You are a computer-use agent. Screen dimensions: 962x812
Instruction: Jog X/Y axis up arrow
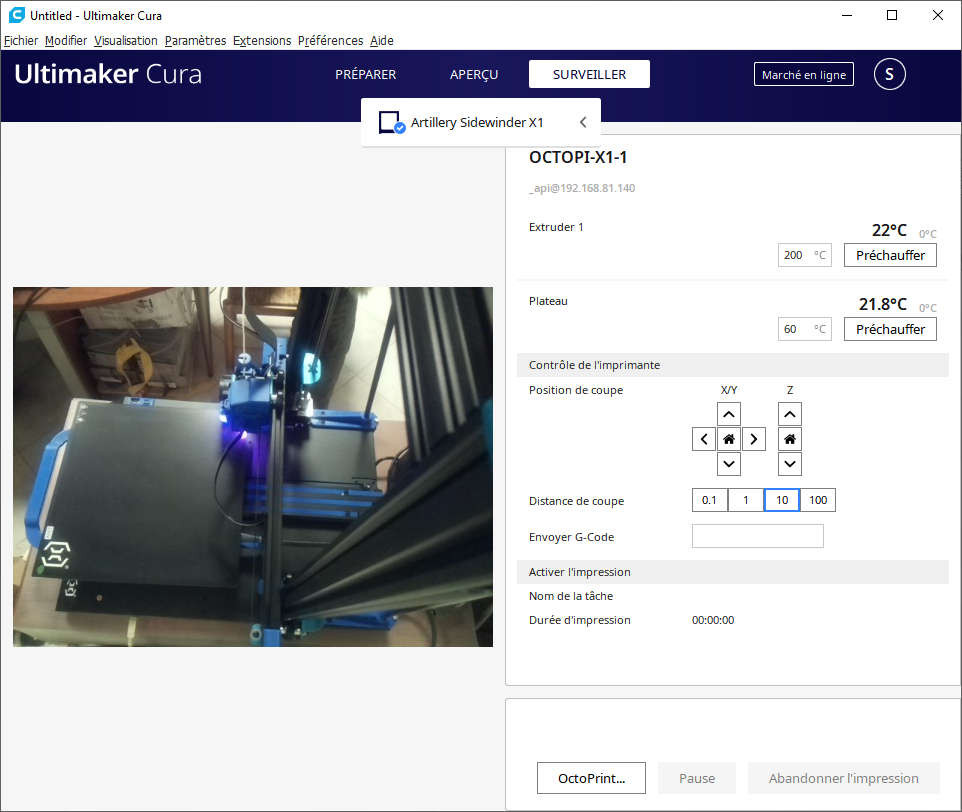pyautogui.click(x=728, y=415)
